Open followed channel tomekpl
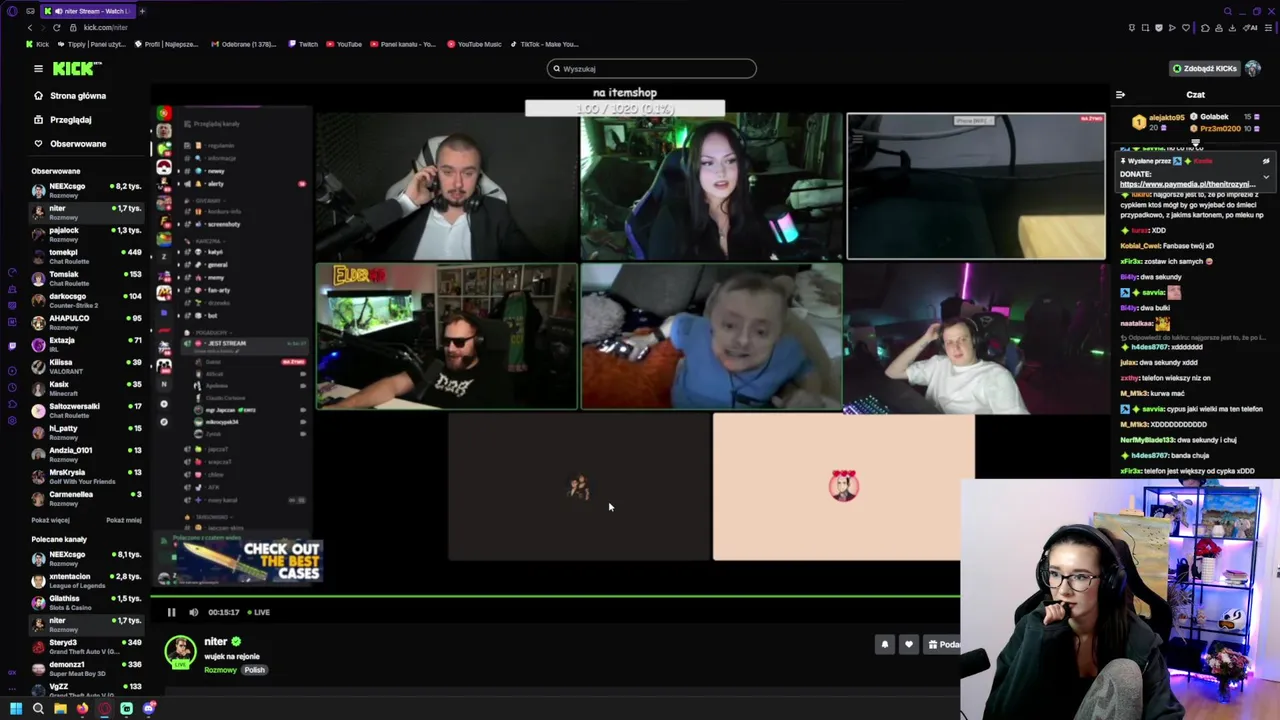The image size is (1280, 720). tap(87, 256)
